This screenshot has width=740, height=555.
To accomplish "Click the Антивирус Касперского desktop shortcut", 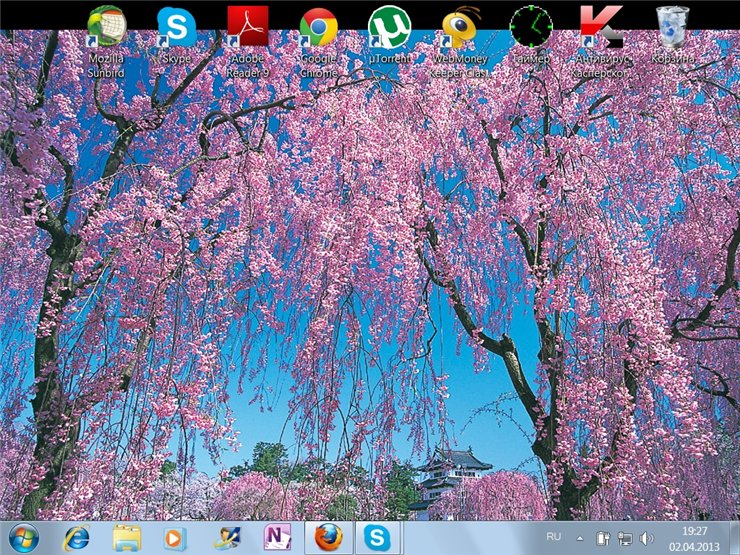I will coord(601,27).
